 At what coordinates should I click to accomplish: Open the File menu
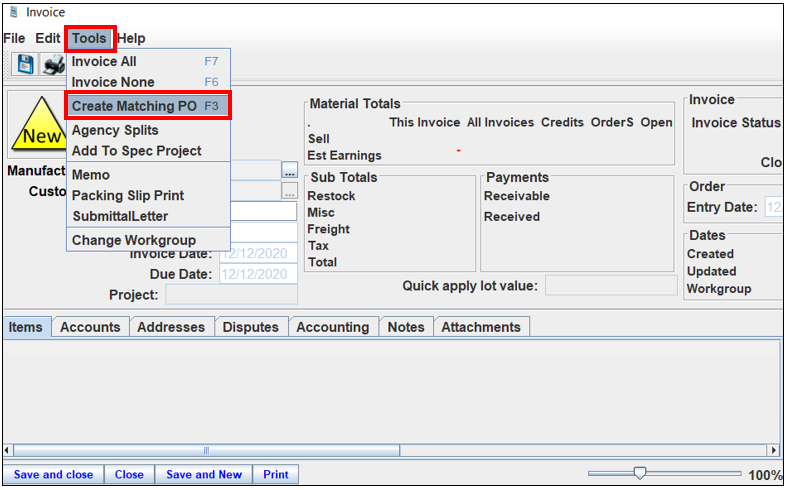click(x=14, y=38)
